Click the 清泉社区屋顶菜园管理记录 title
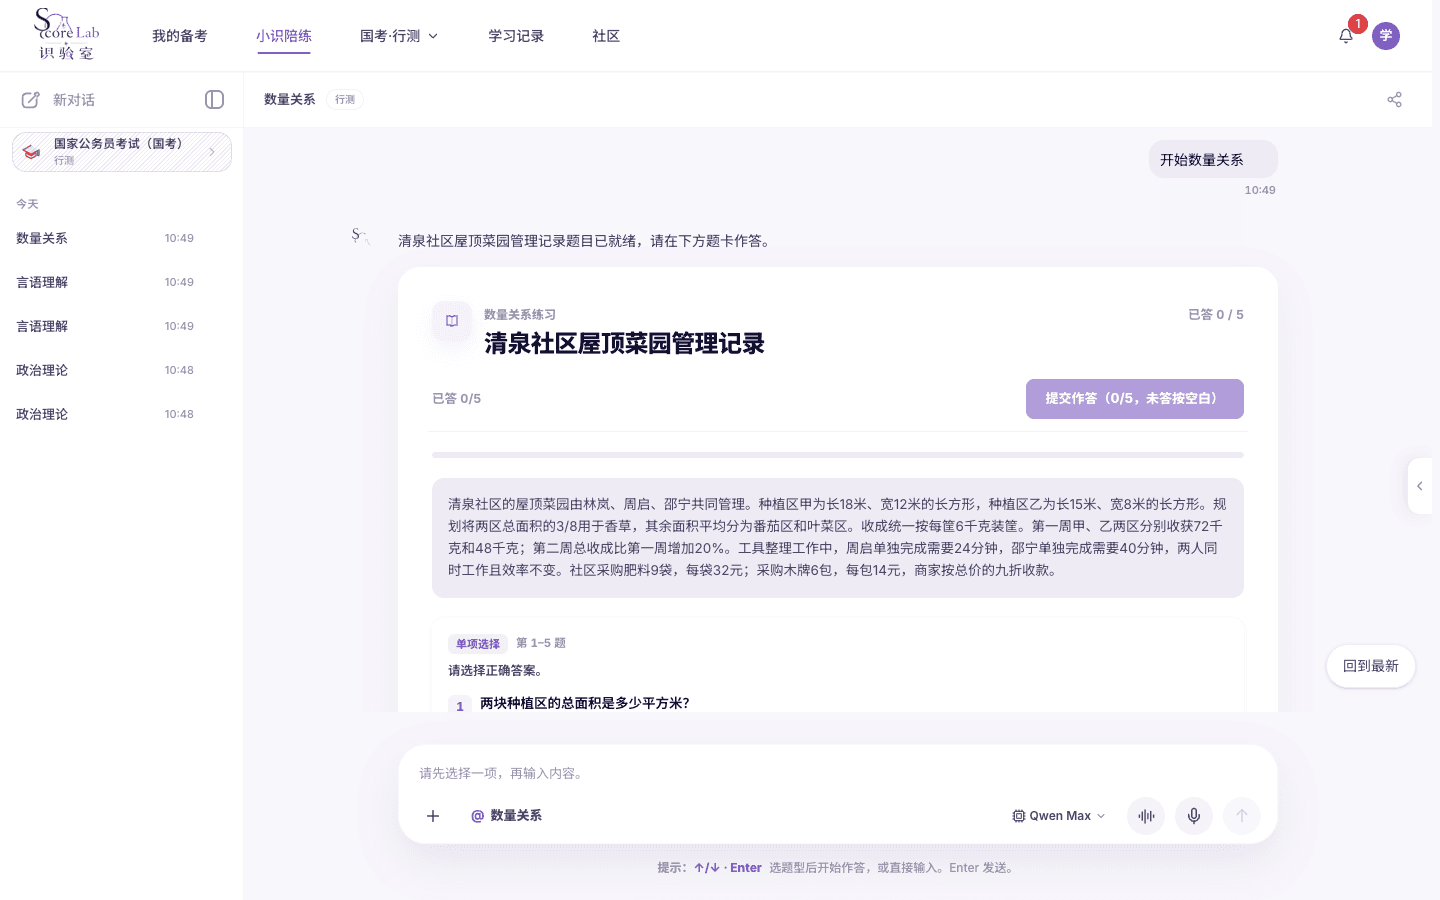 (624, 343)
